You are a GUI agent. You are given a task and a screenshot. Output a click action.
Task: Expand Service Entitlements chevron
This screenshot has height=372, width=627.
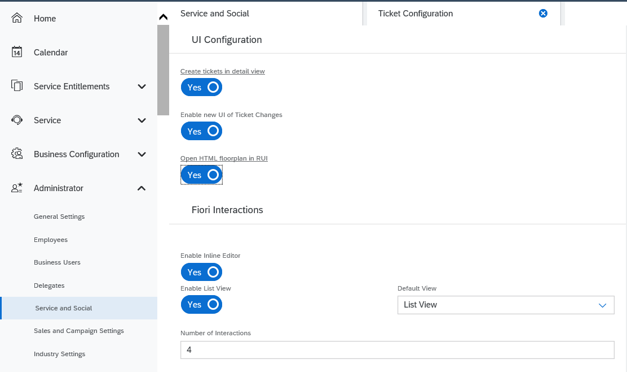click(x=142, y=86)
